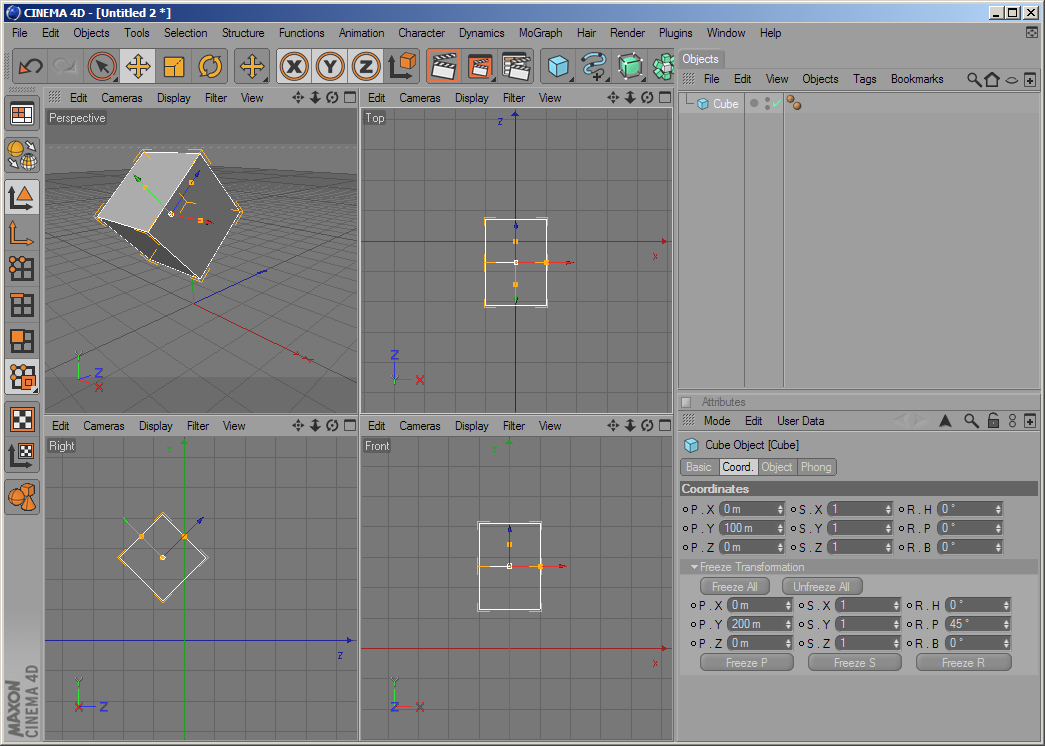Click the Undo arrow in the toolbar

[x=30, y=67]
